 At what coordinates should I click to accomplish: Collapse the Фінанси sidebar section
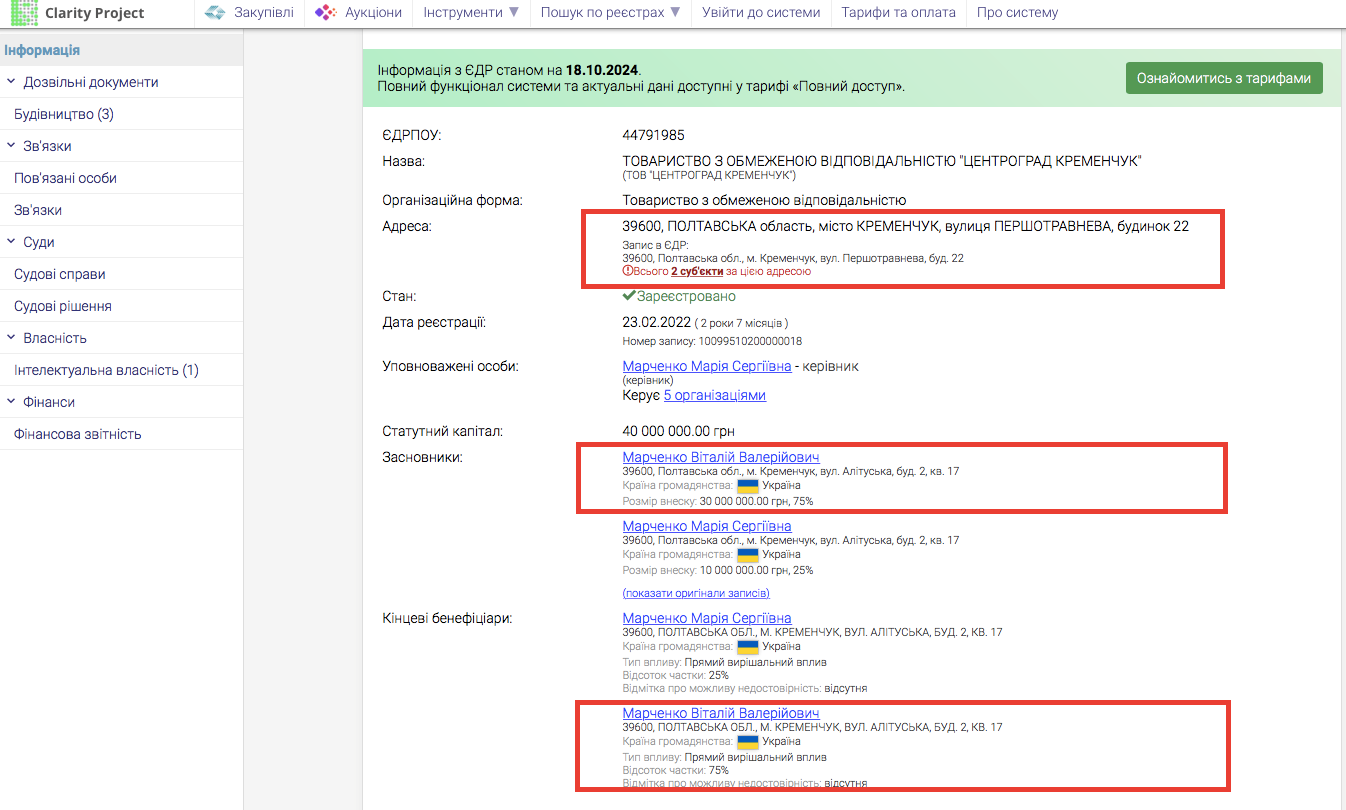[12, 402]
